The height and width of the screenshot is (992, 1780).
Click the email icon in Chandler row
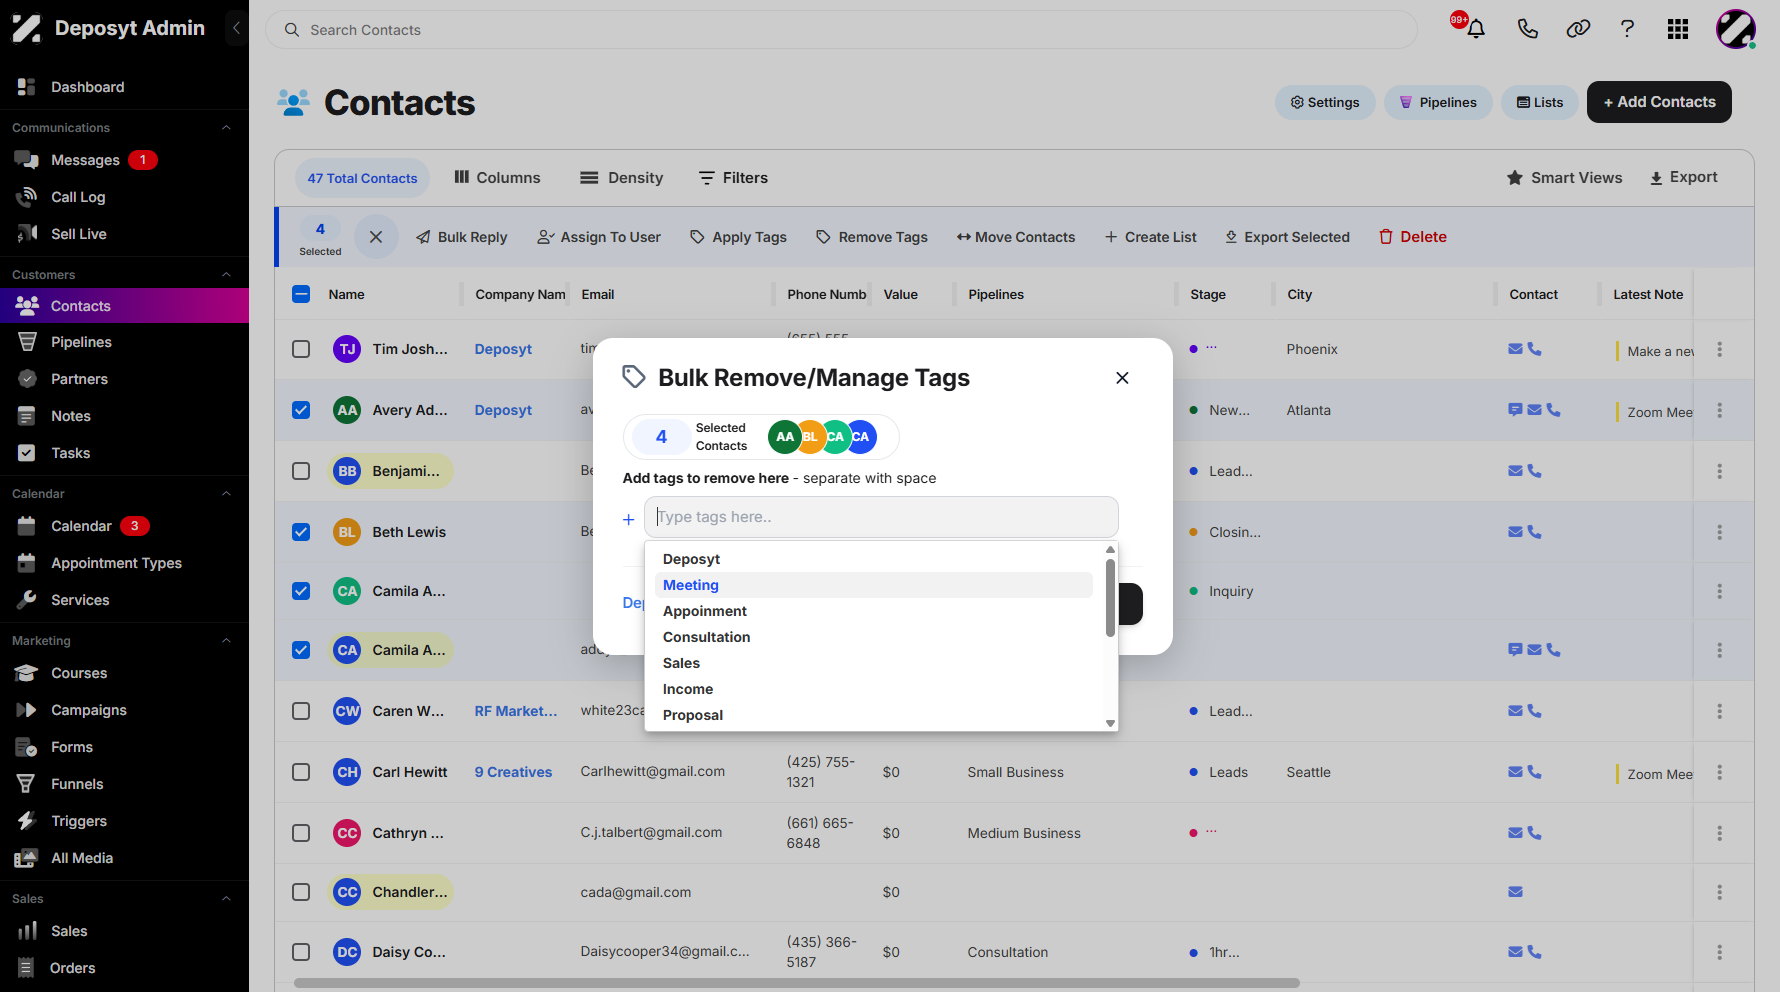pos(1515,892)
